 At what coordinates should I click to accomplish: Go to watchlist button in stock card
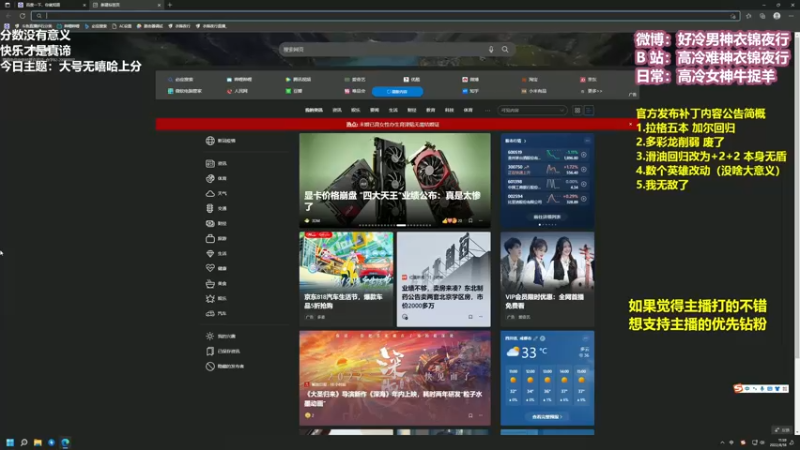tap(547, 217)
